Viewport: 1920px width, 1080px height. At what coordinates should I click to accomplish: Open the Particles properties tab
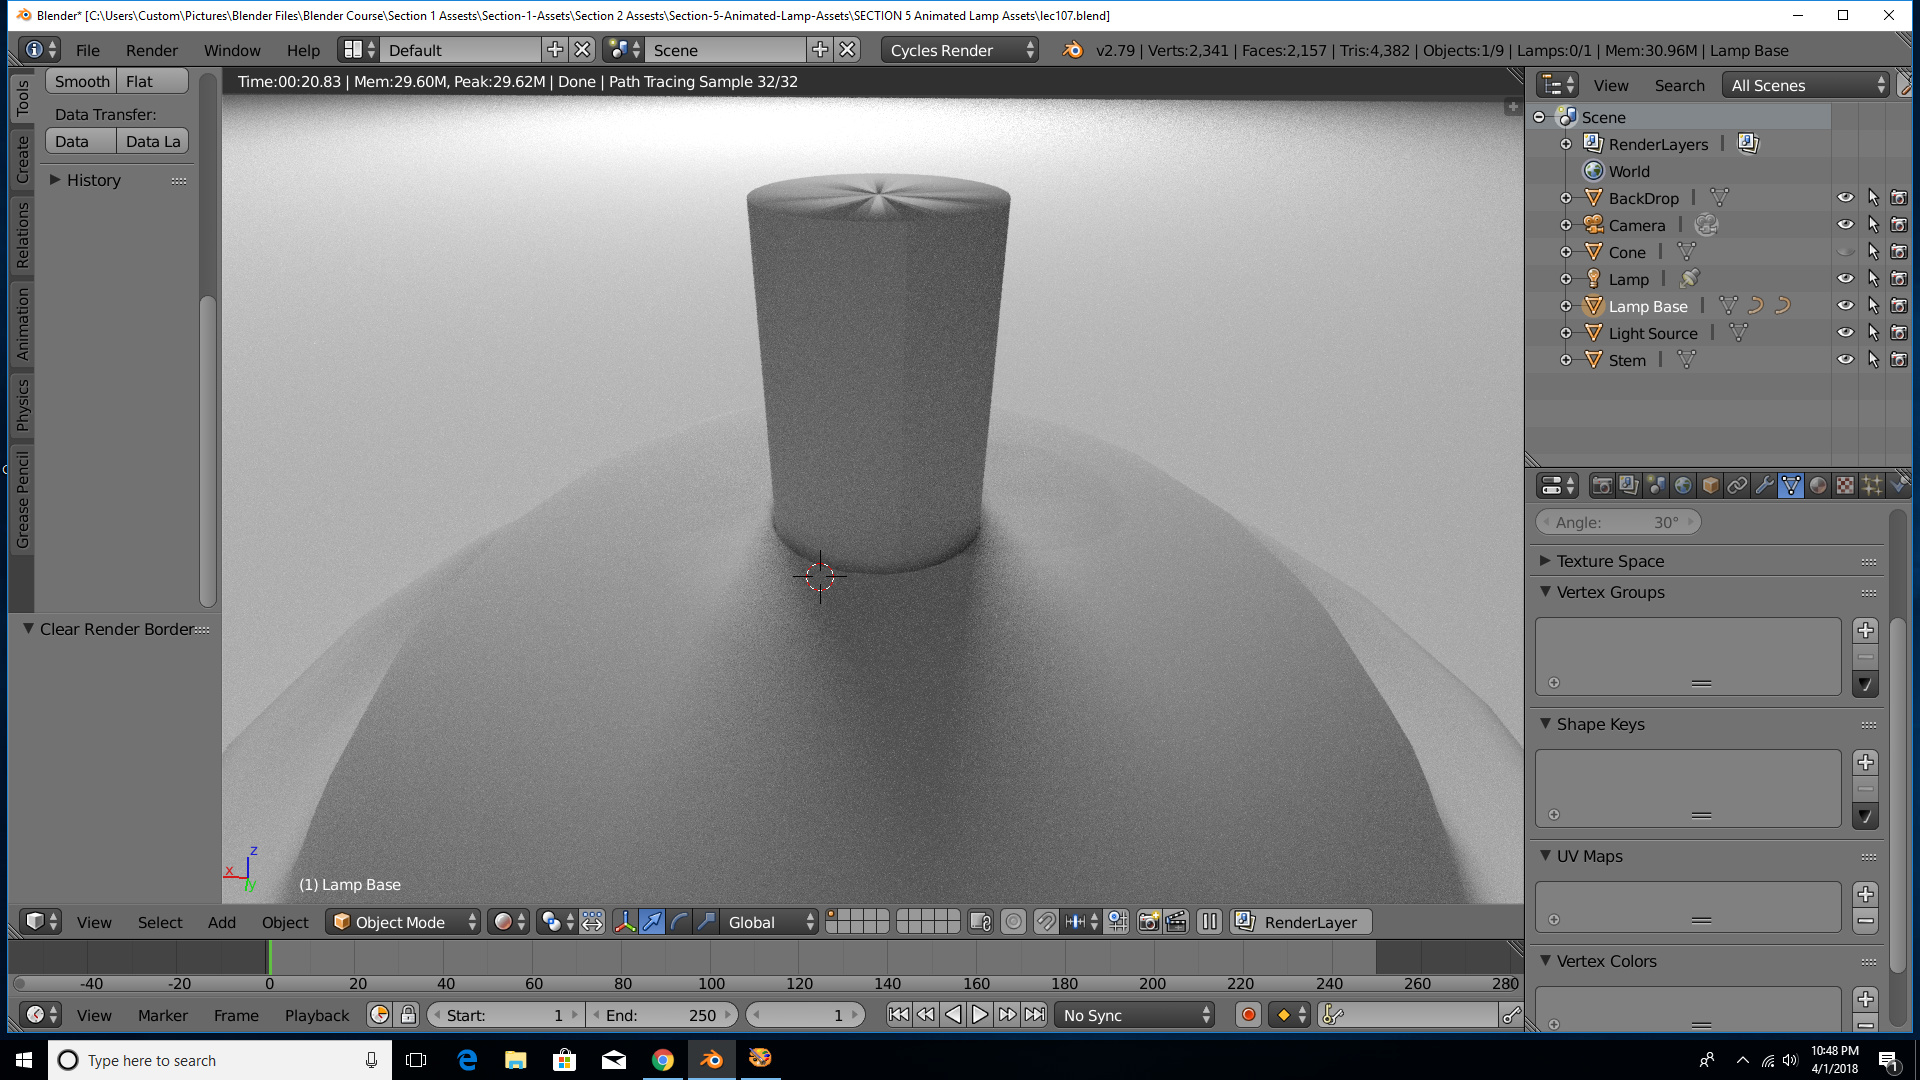(1872, 486)
